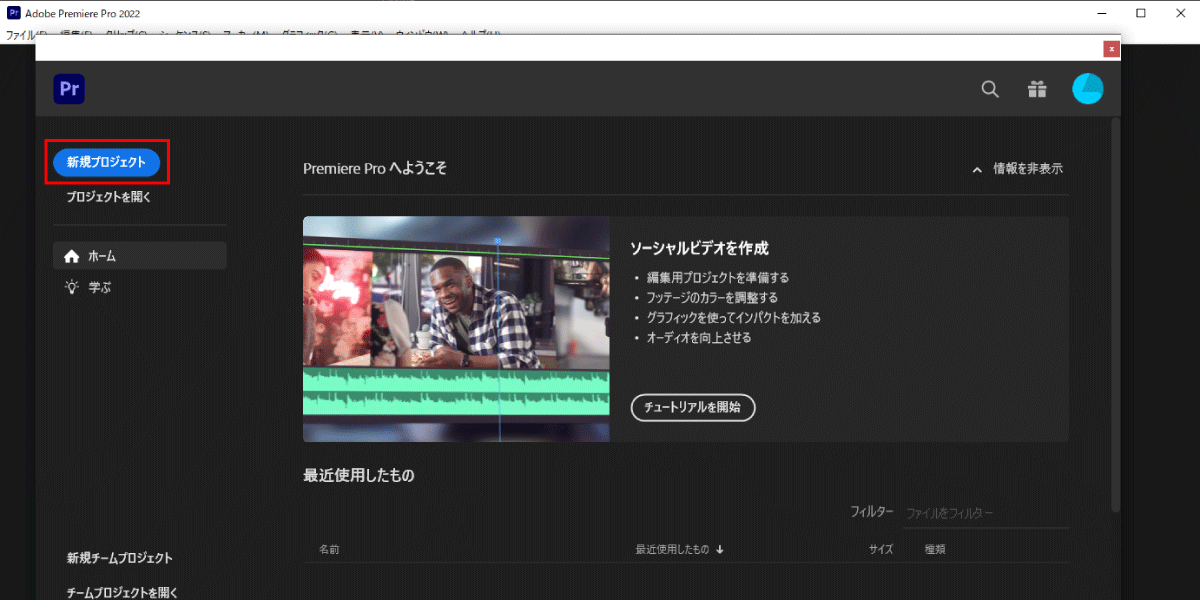Collapse welcome section via 情報を非表示
This screenshot has width=1200, height=600.
click(1017, 169)
